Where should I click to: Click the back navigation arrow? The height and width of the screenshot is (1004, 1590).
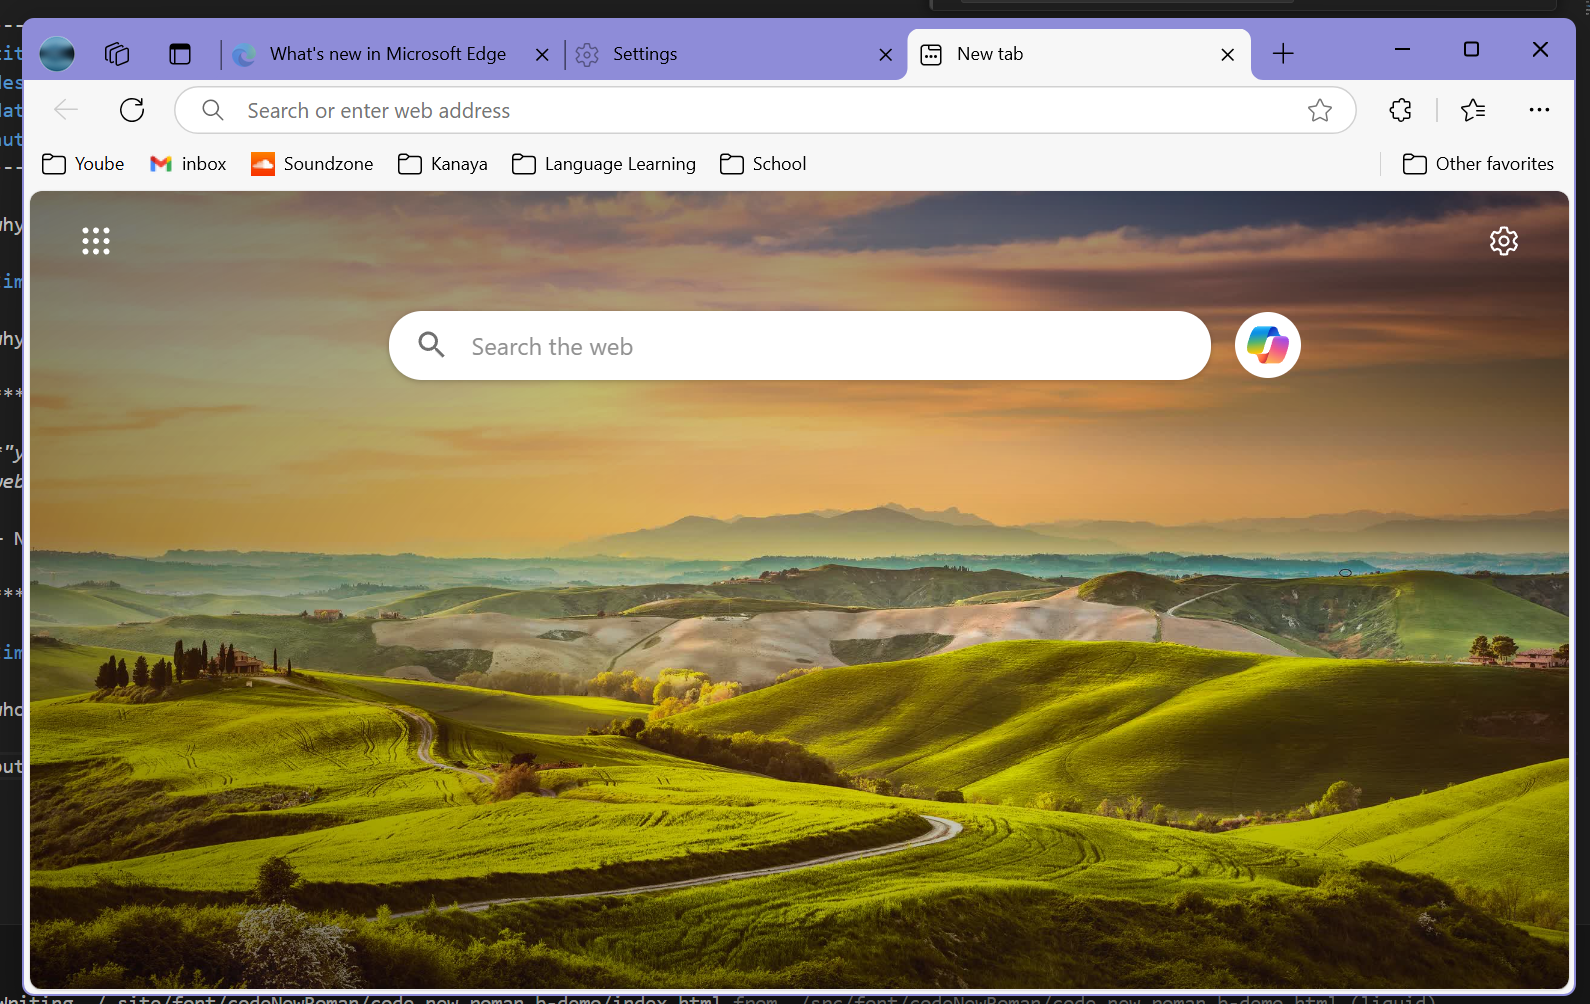[x=66, y=110]
